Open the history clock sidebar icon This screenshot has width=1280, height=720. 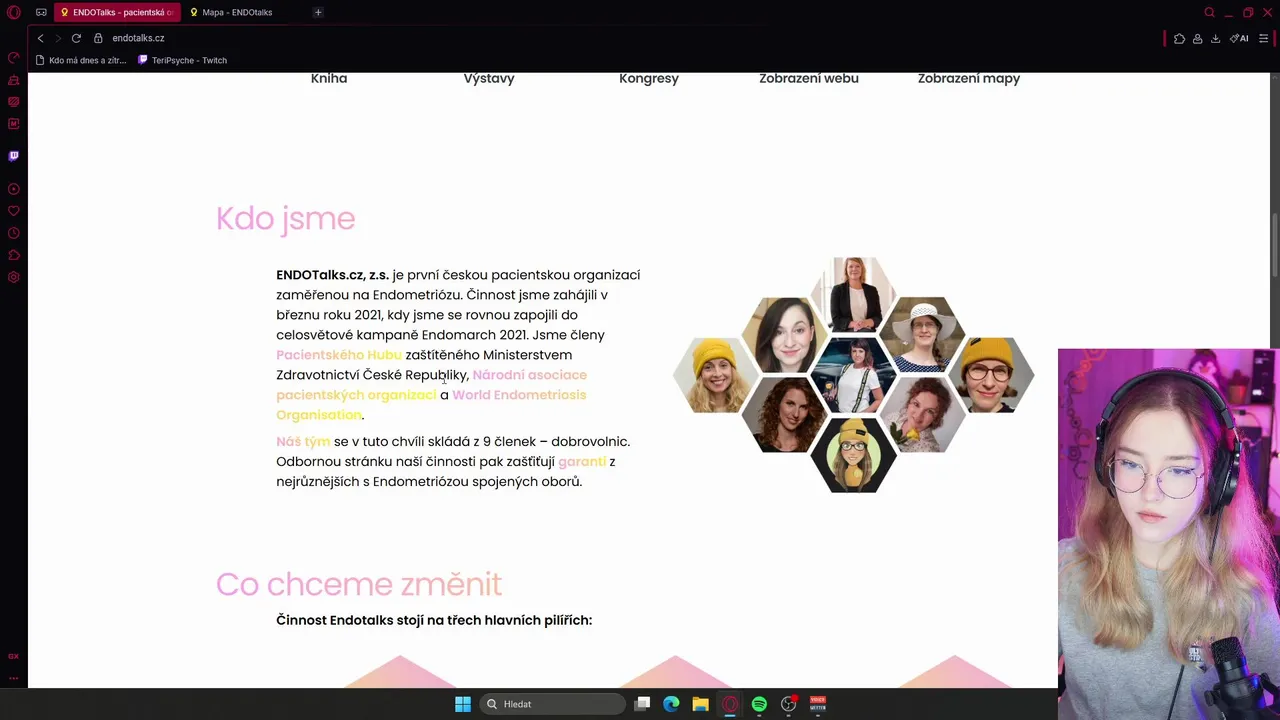point(14,233)
